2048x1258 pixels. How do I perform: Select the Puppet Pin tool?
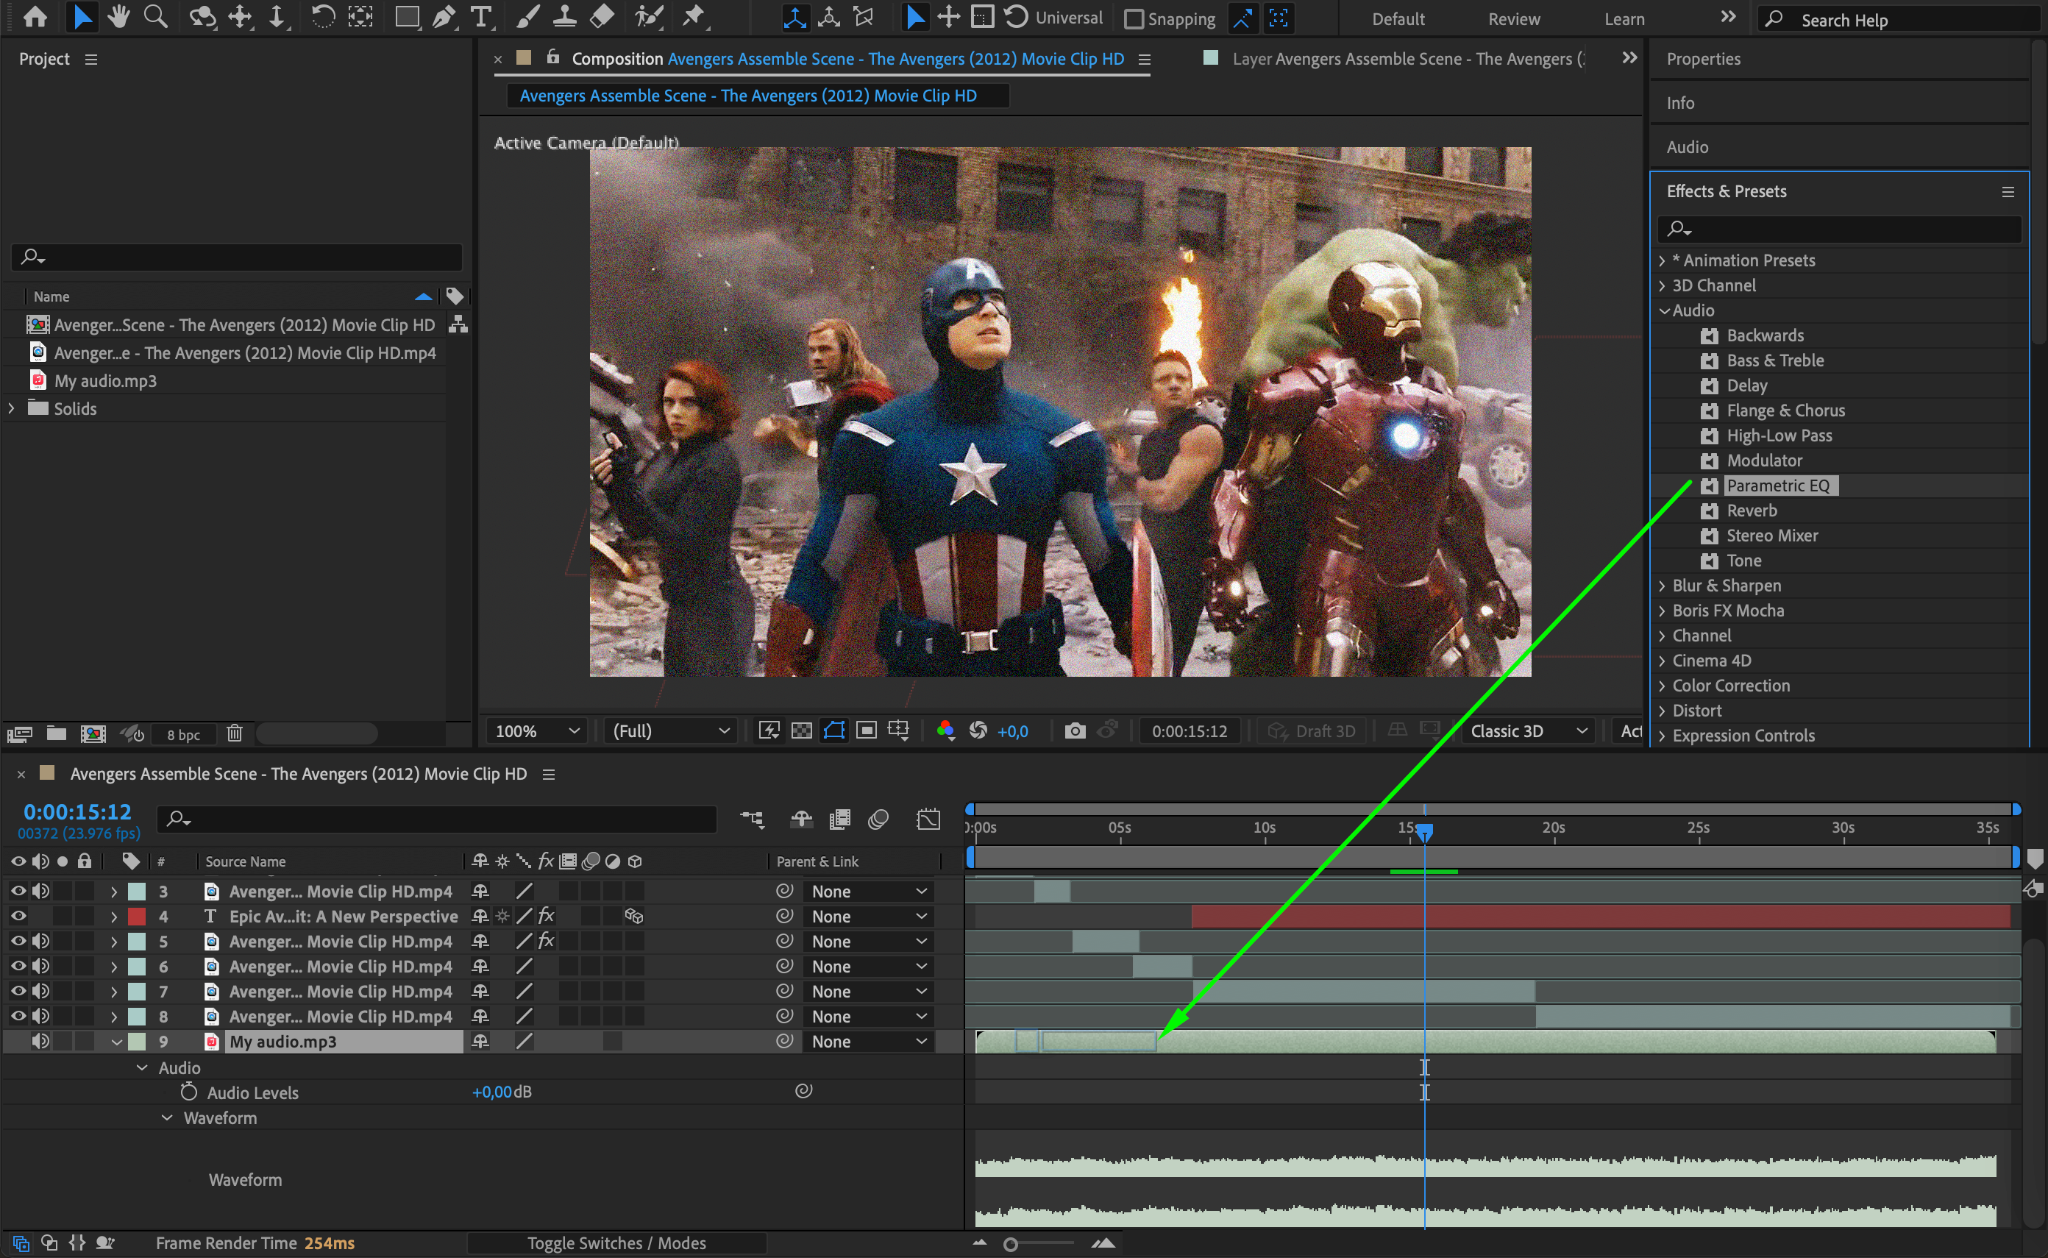693,16
